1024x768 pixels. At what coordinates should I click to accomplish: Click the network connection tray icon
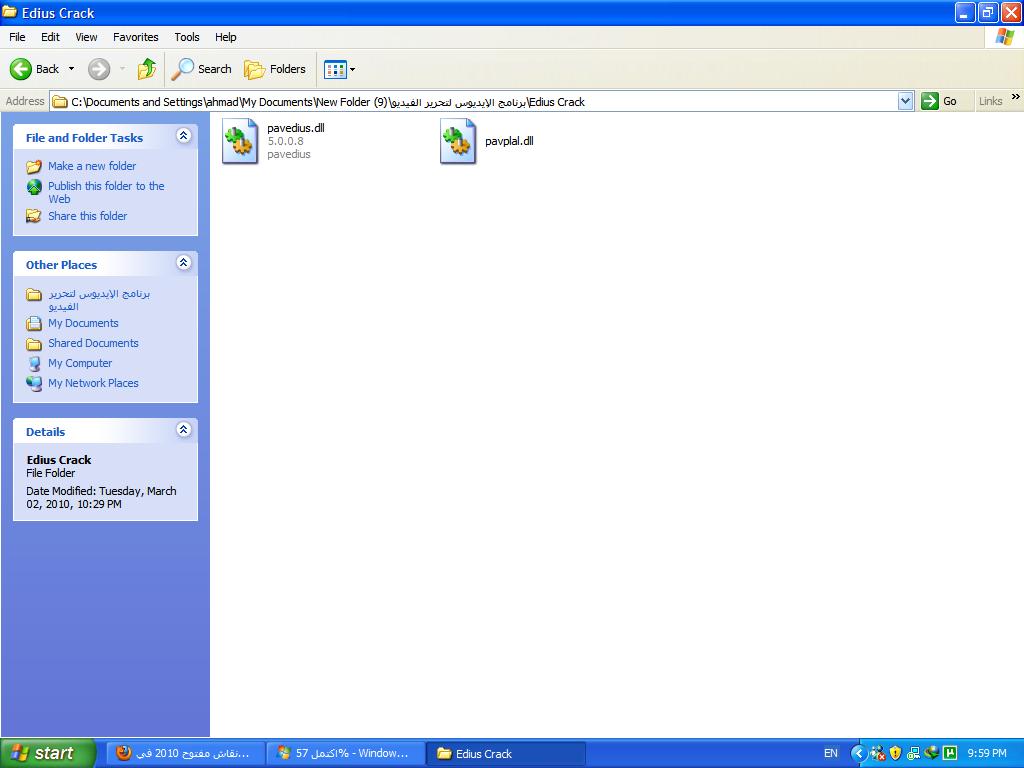point(913,754)
